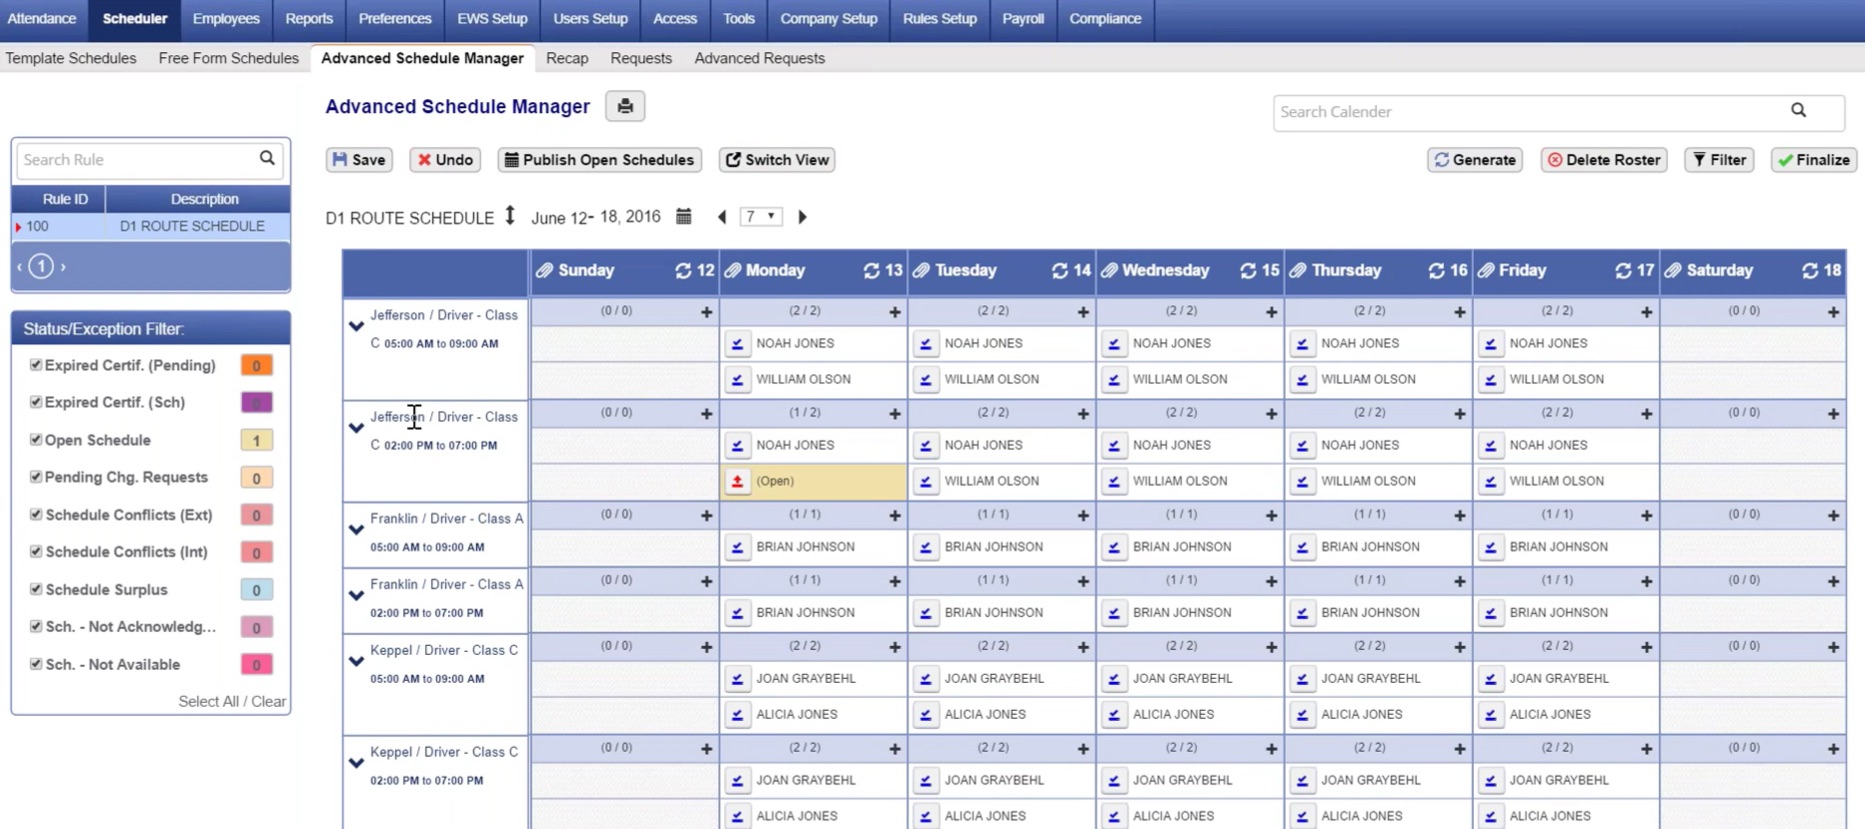This screenshot has height=829, width=1865.
Task: Click the Generate button
Action: (x=1475, y=160)
